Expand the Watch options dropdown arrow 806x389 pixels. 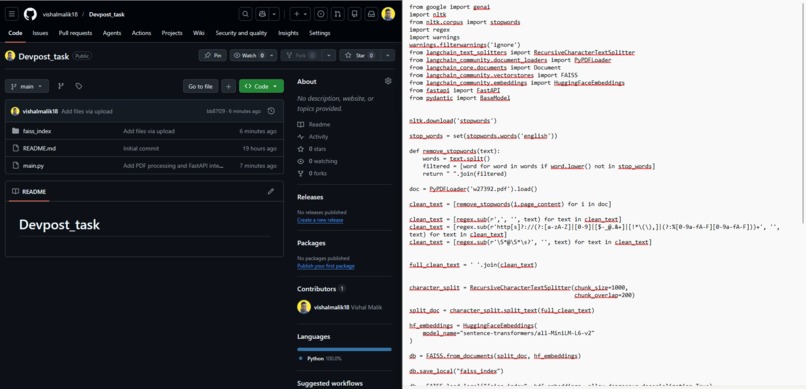(x=272, y=55)
